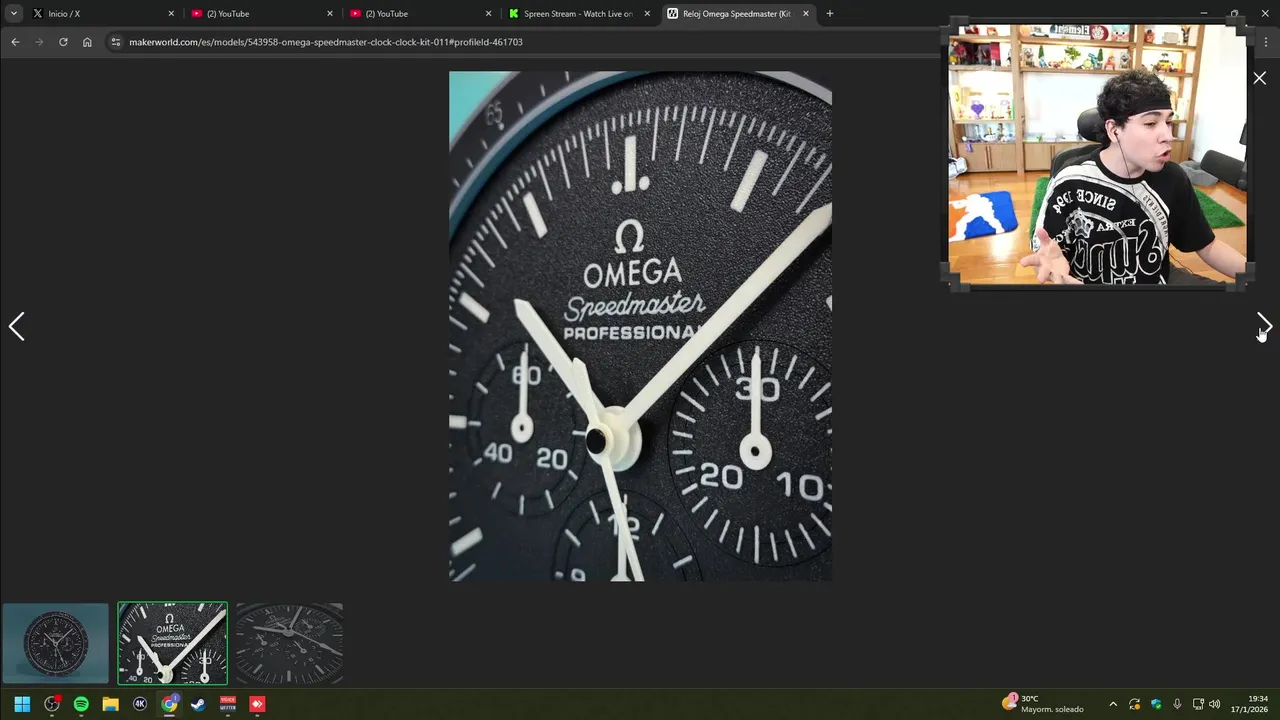Viewport: 1280px width, 720px height.
Task: Open the microphone tray icon
Action: [1177, 704]
